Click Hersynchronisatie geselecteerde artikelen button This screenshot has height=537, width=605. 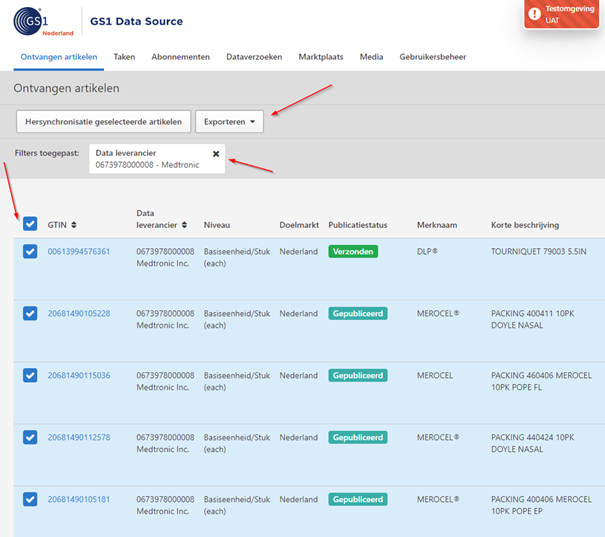103,122
